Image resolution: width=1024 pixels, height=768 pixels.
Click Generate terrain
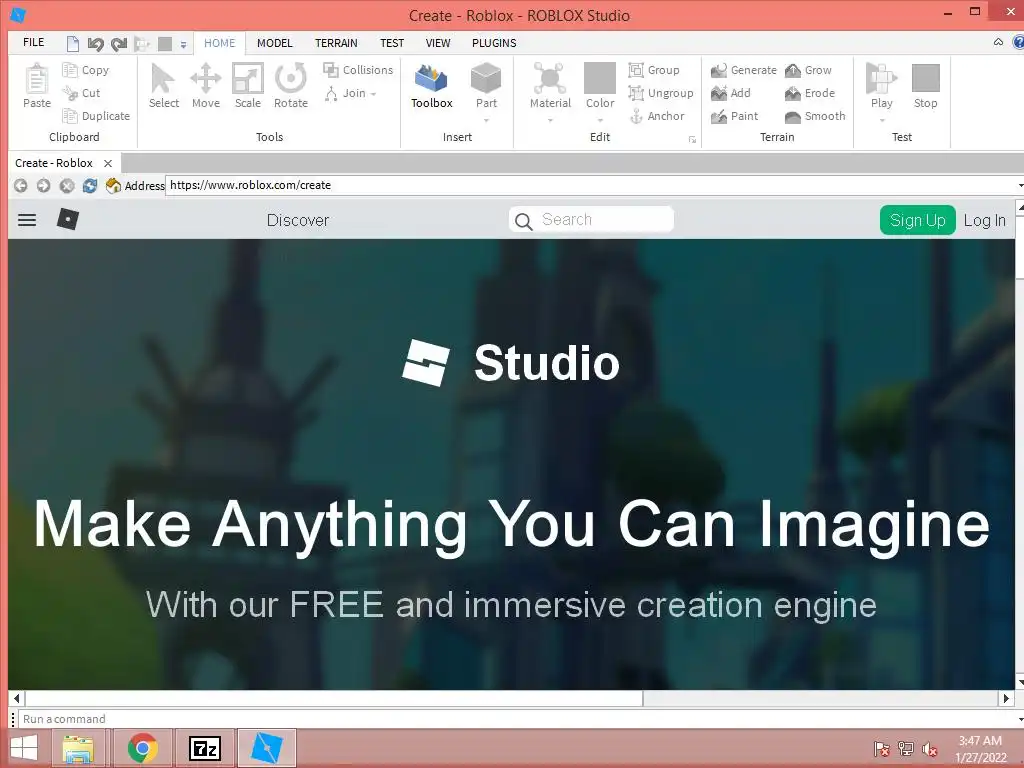pyautogui.click(x=744, y=70)
